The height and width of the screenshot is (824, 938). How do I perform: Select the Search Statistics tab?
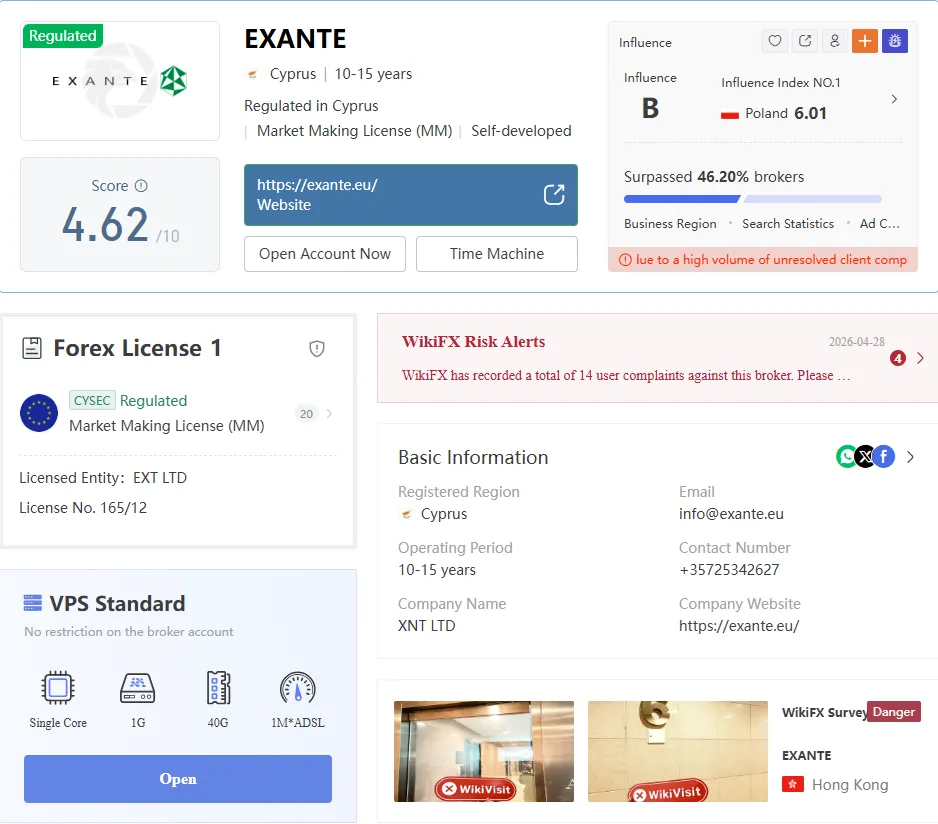(x=788, y=223)
